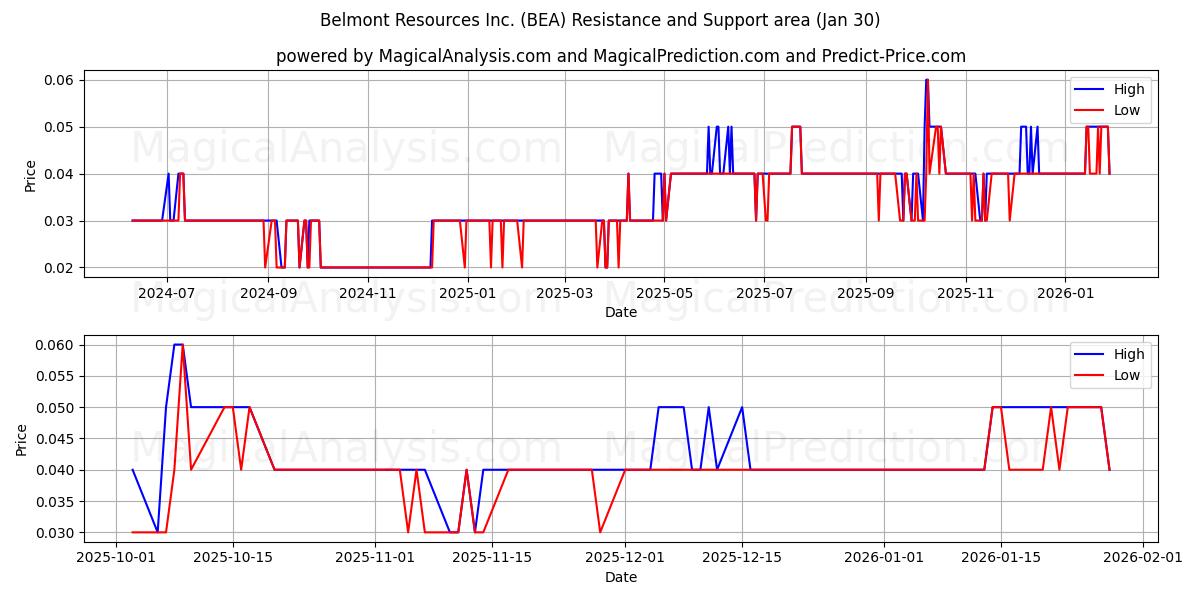Click the '2025-05' x-axis label
Screen dimensions: 1200x600
pos(664,294)
